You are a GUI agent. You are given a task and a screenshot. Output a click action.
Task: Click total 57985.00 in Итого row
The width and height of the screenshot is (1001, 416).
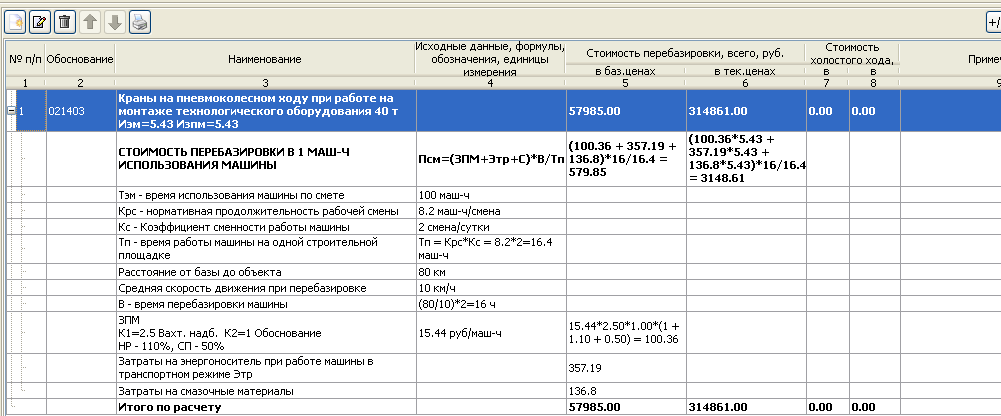pos(626,407)
